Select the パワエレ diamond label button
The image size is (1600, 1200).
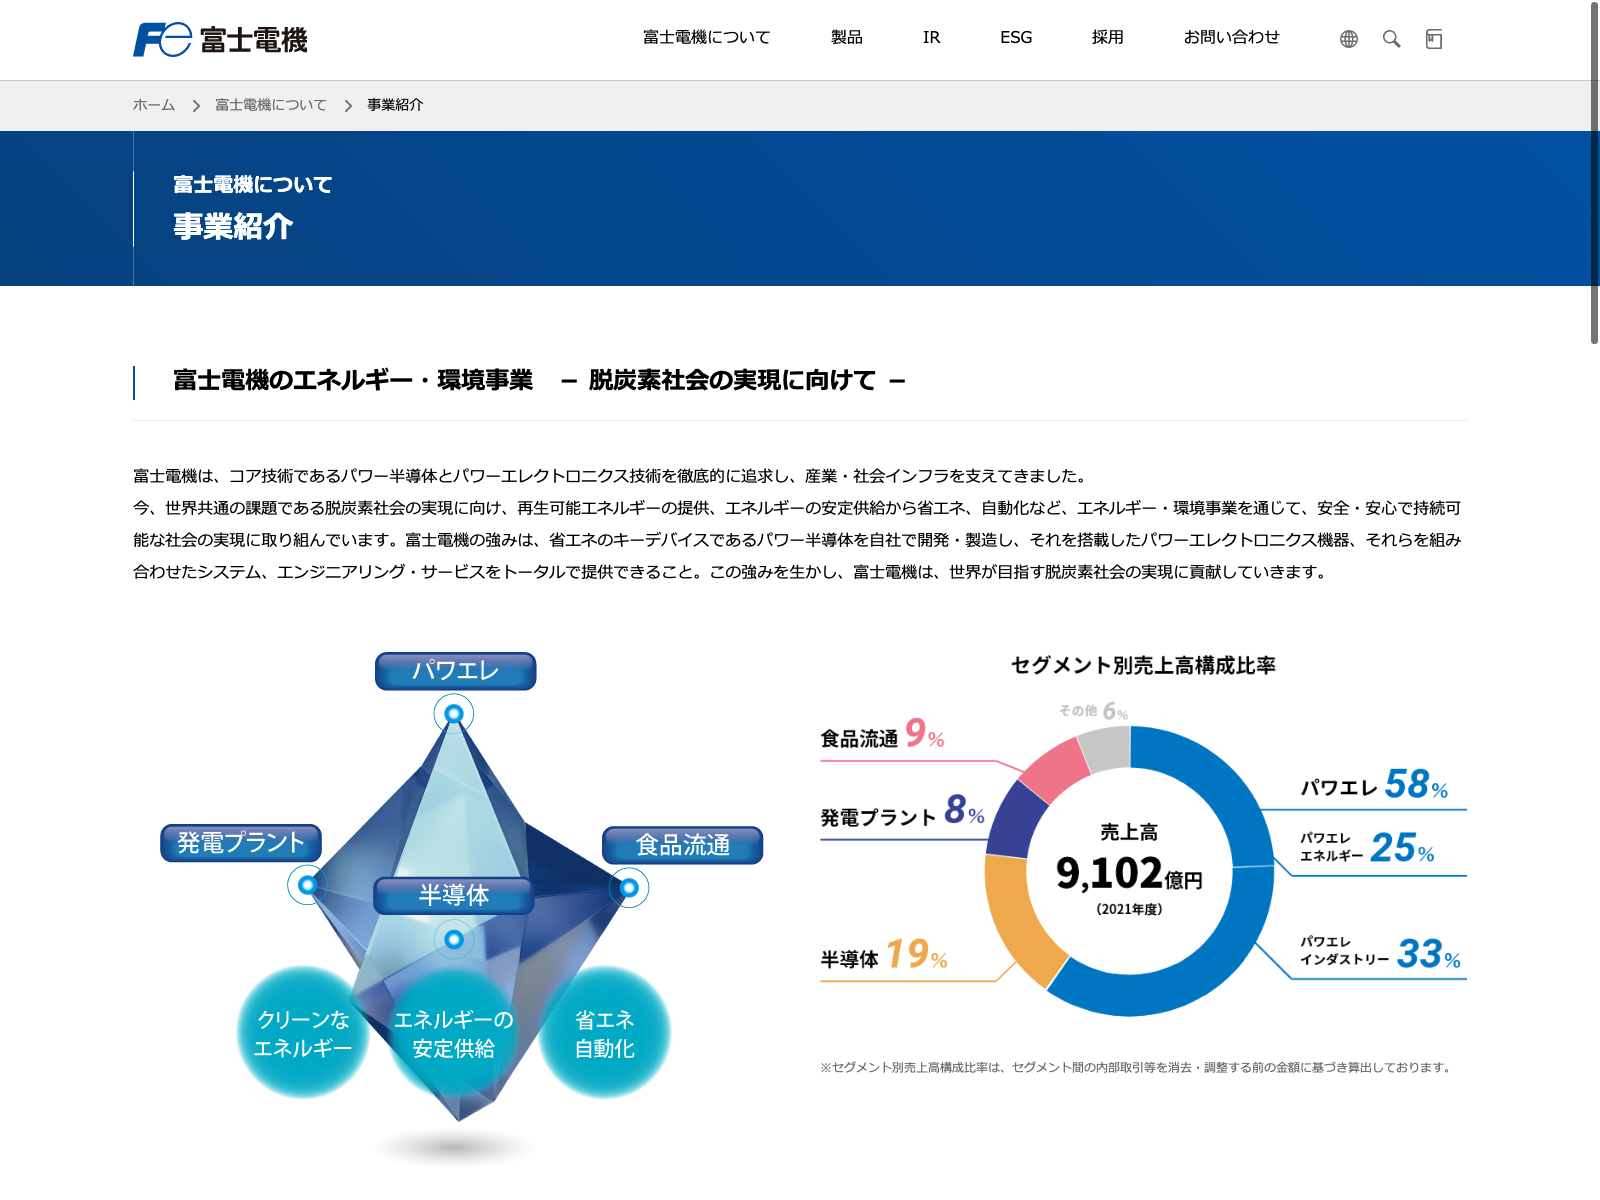coord(455,671)
